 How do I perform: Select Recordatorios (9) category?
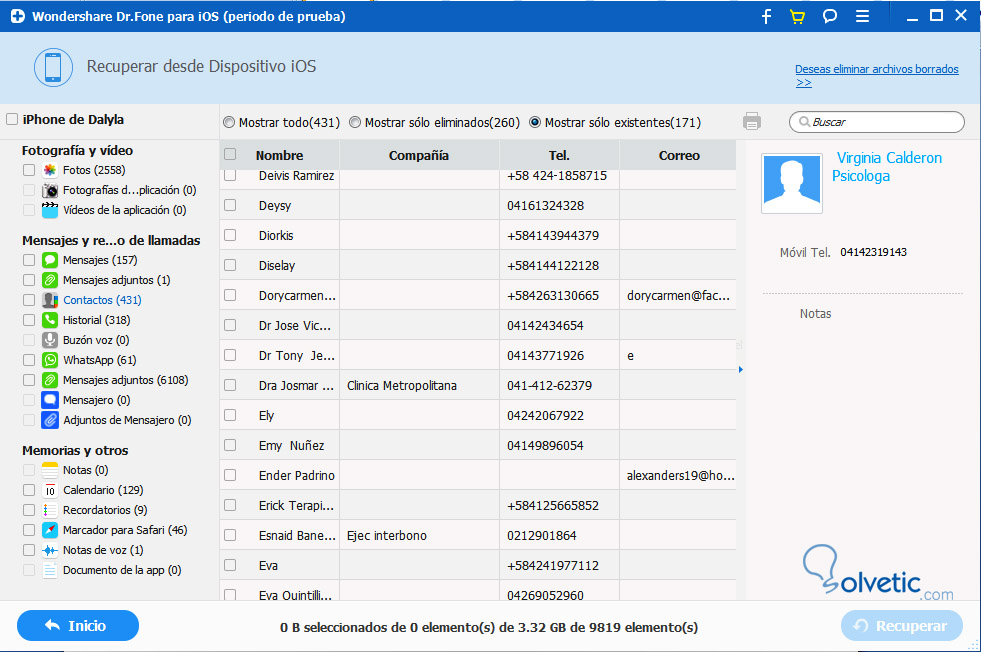[x=105, y=511]
